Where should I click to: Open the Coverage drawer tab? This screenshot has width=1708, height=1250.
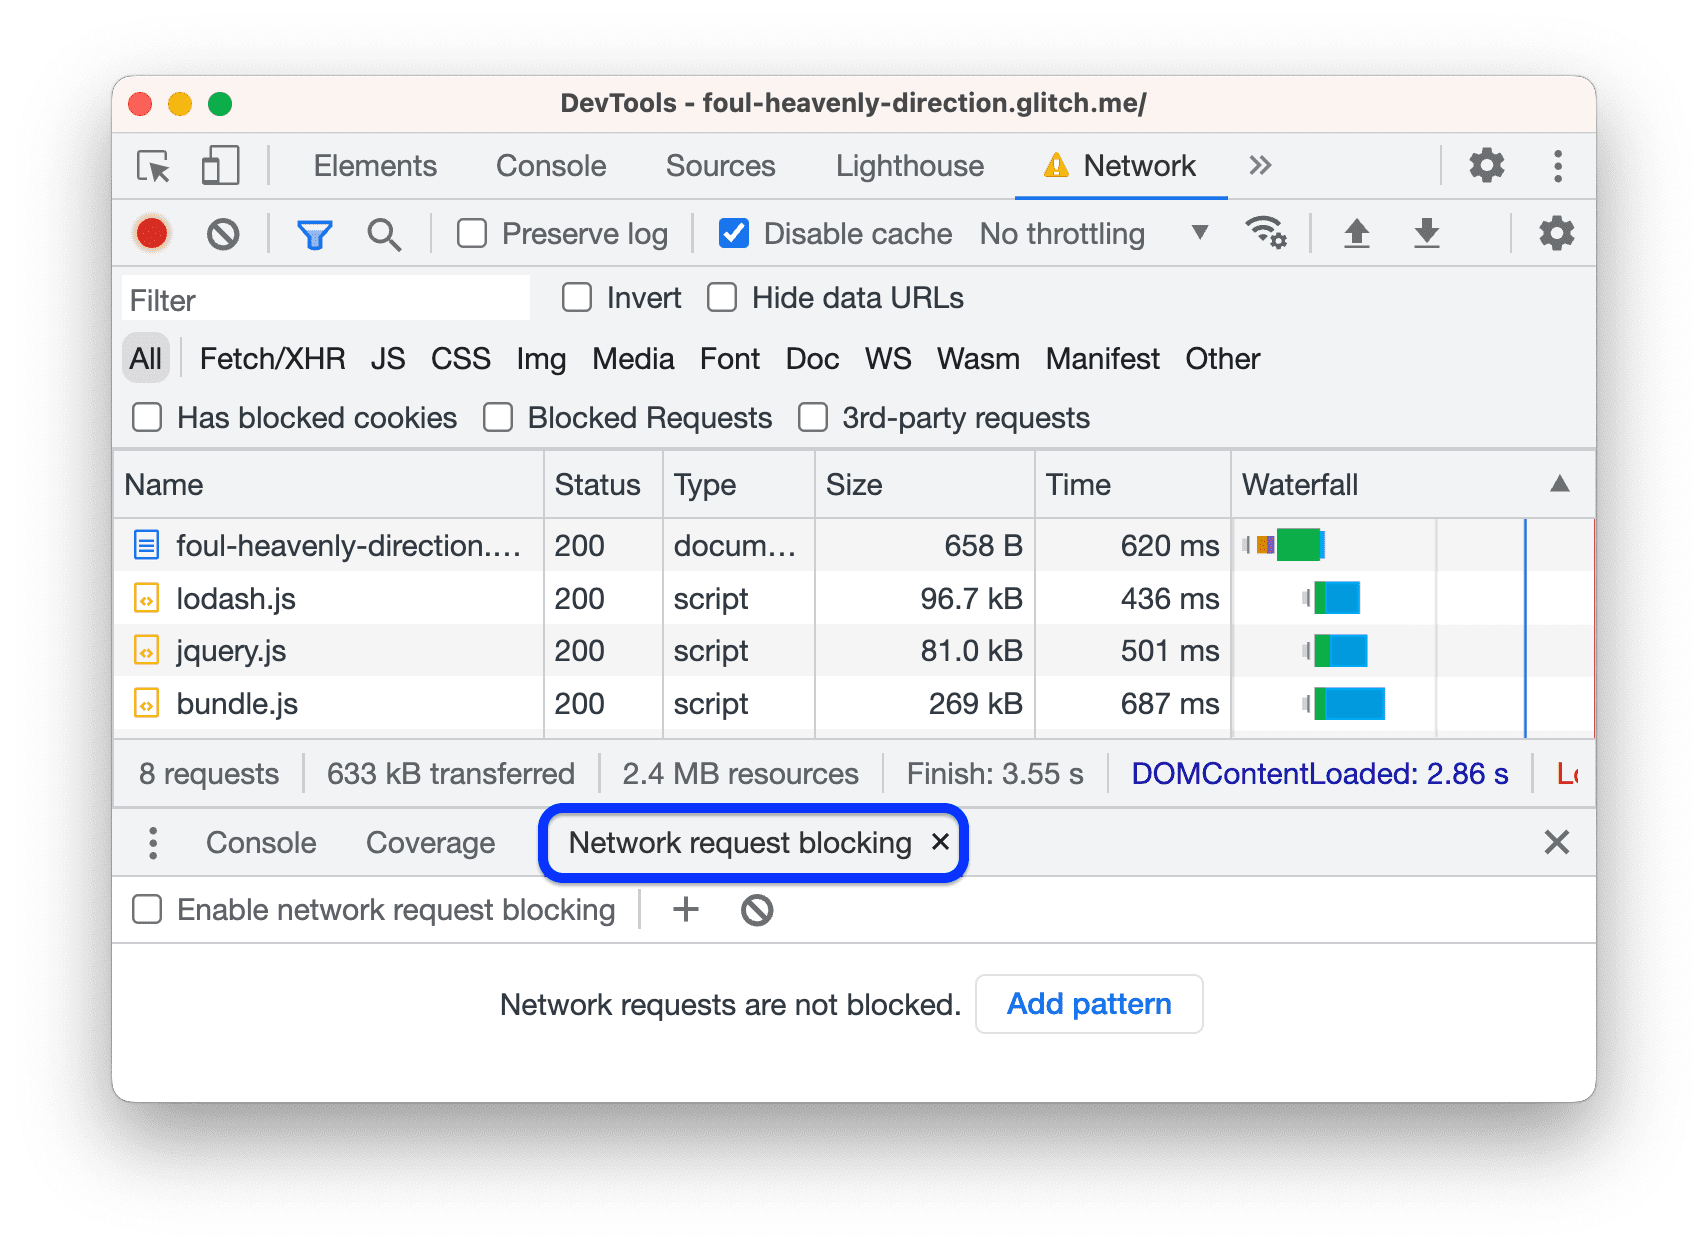(430, 843)
